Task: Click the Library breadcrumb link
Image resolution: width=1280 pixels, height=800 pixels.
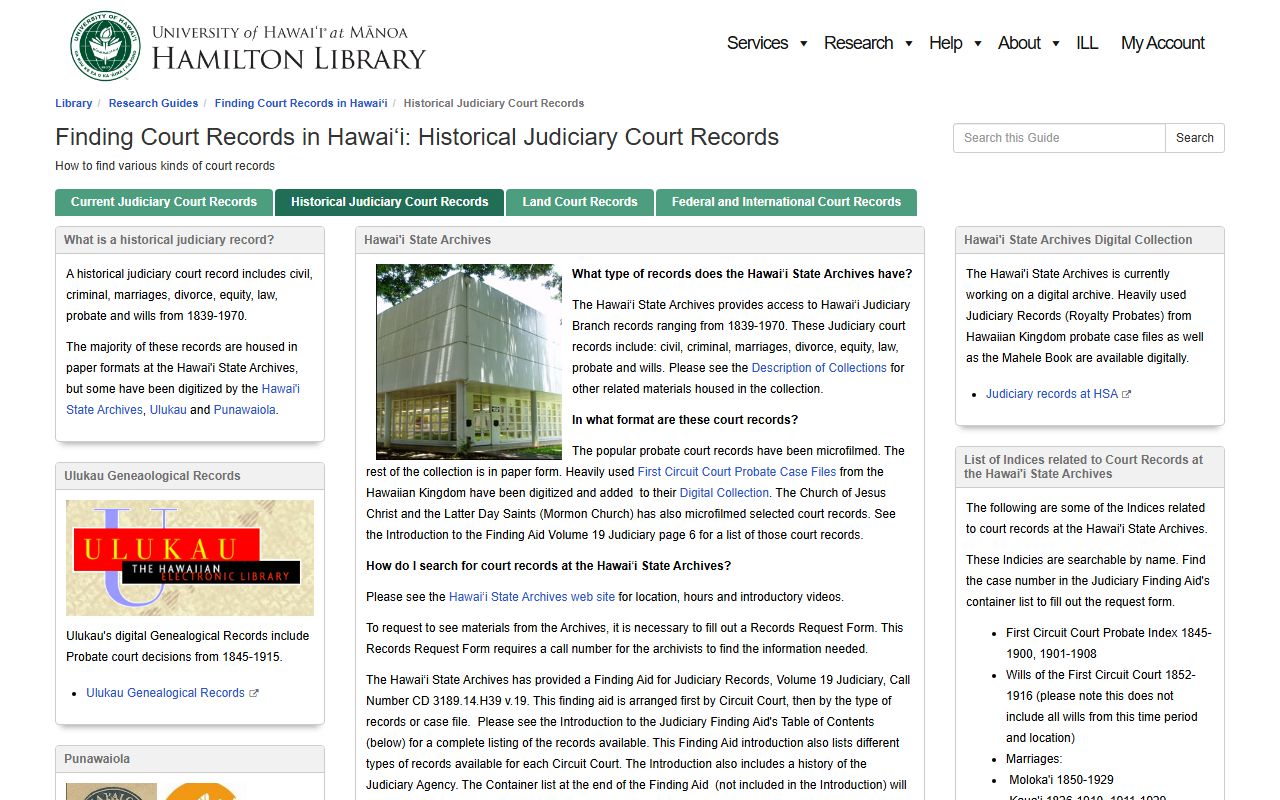Action: [x=74, y=103]
